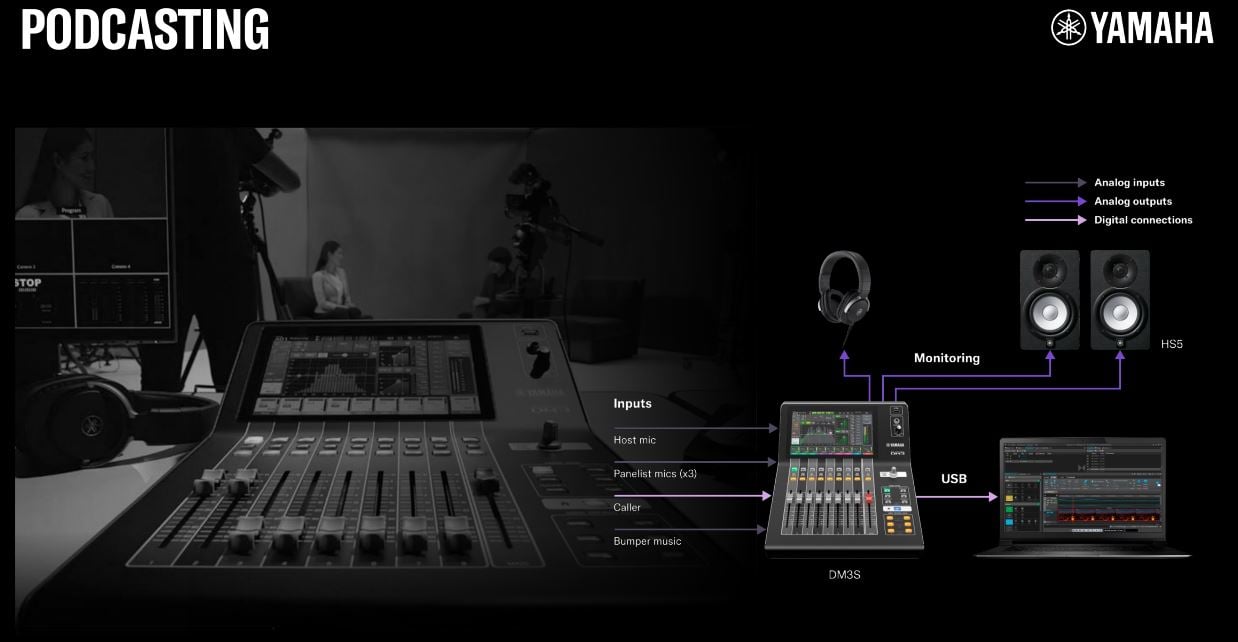The image size is (1238, 642).
Task: Click the laptop showing the DAW software
Action: [x=1083, y=497]
